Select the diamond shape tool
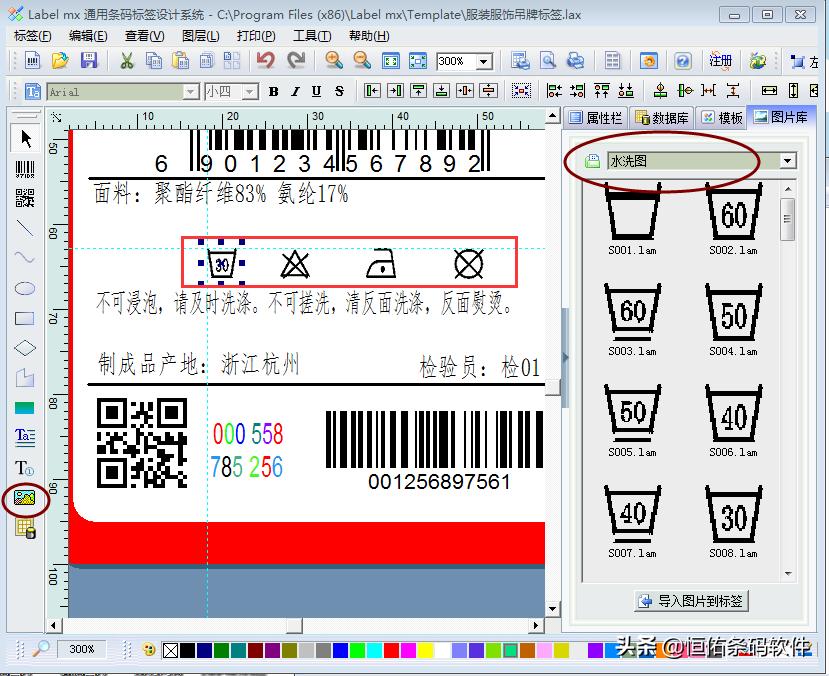The height and width of the screenshot is (676, 829). click(x=25, y=348)
